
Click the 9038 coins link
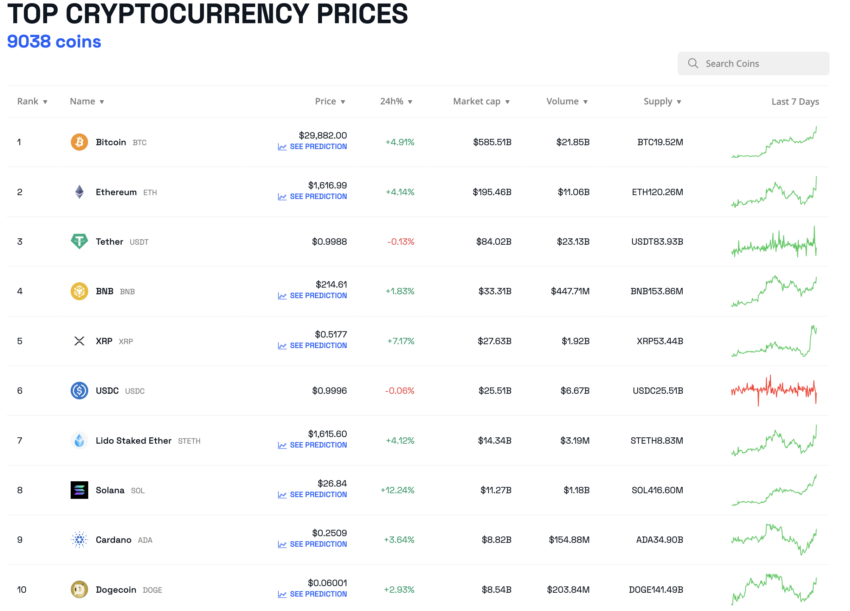tap(54, 41)
